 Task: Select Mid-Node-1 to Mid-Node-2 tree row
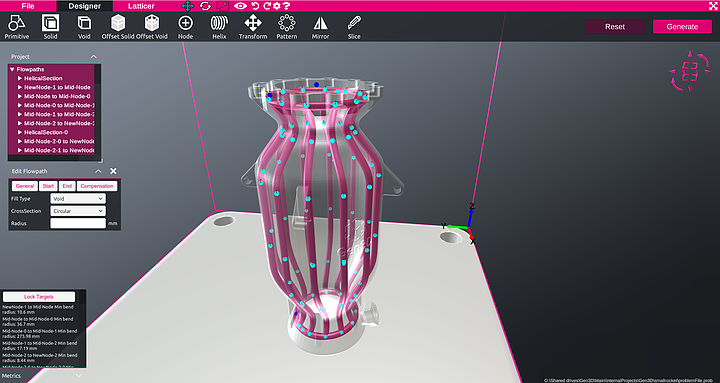click(x=51, y=114)
